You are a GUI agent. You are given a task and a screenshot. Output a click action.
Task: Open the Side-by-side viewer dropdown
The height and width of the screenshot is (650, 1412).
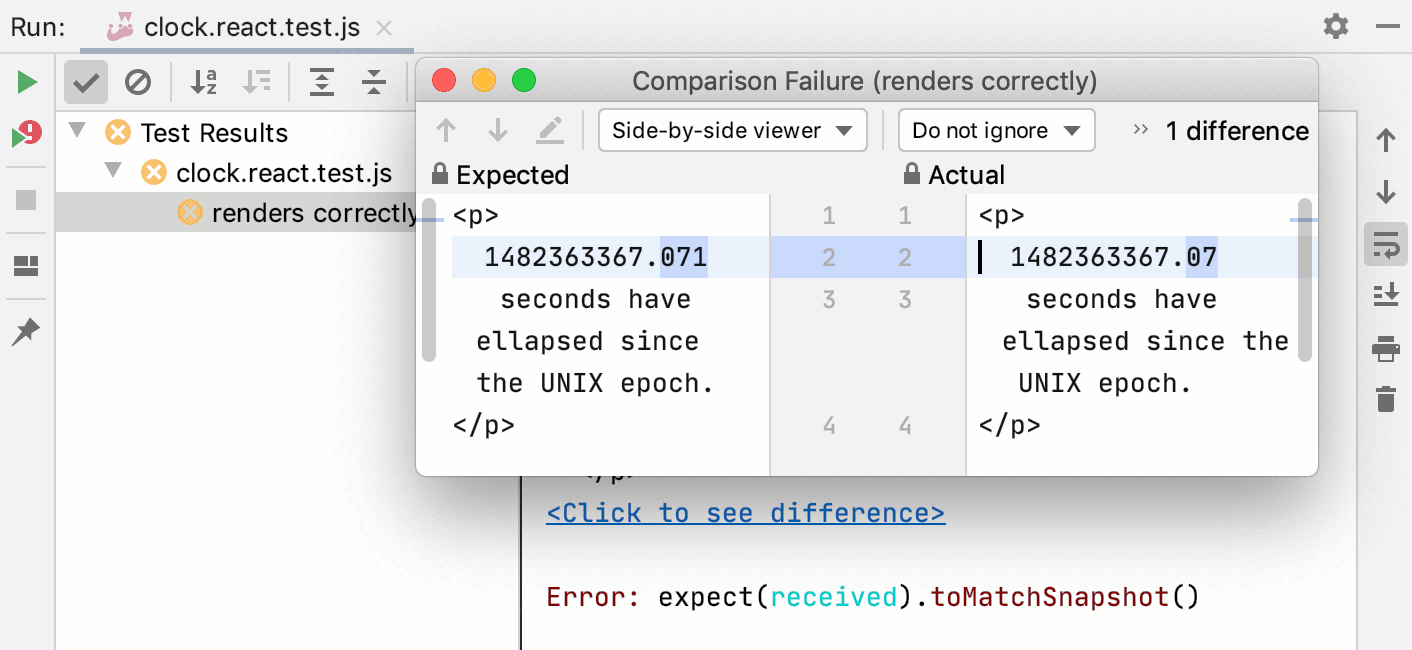[732, 130]
